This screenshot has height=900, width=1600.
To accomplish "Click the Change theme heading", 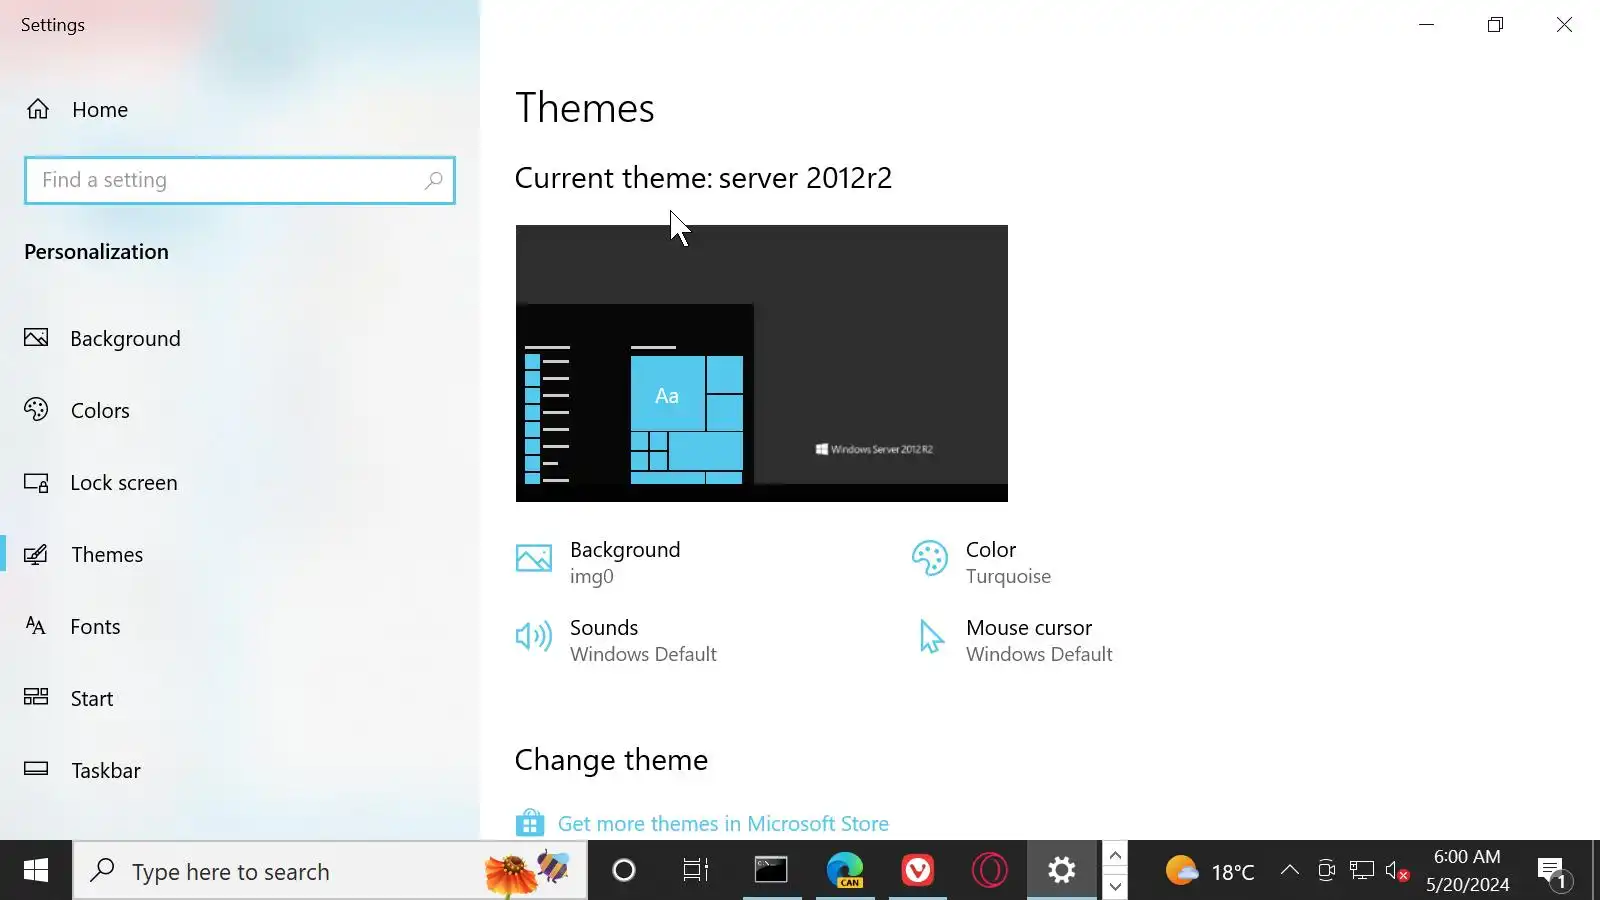I will (x=611, y=759).
